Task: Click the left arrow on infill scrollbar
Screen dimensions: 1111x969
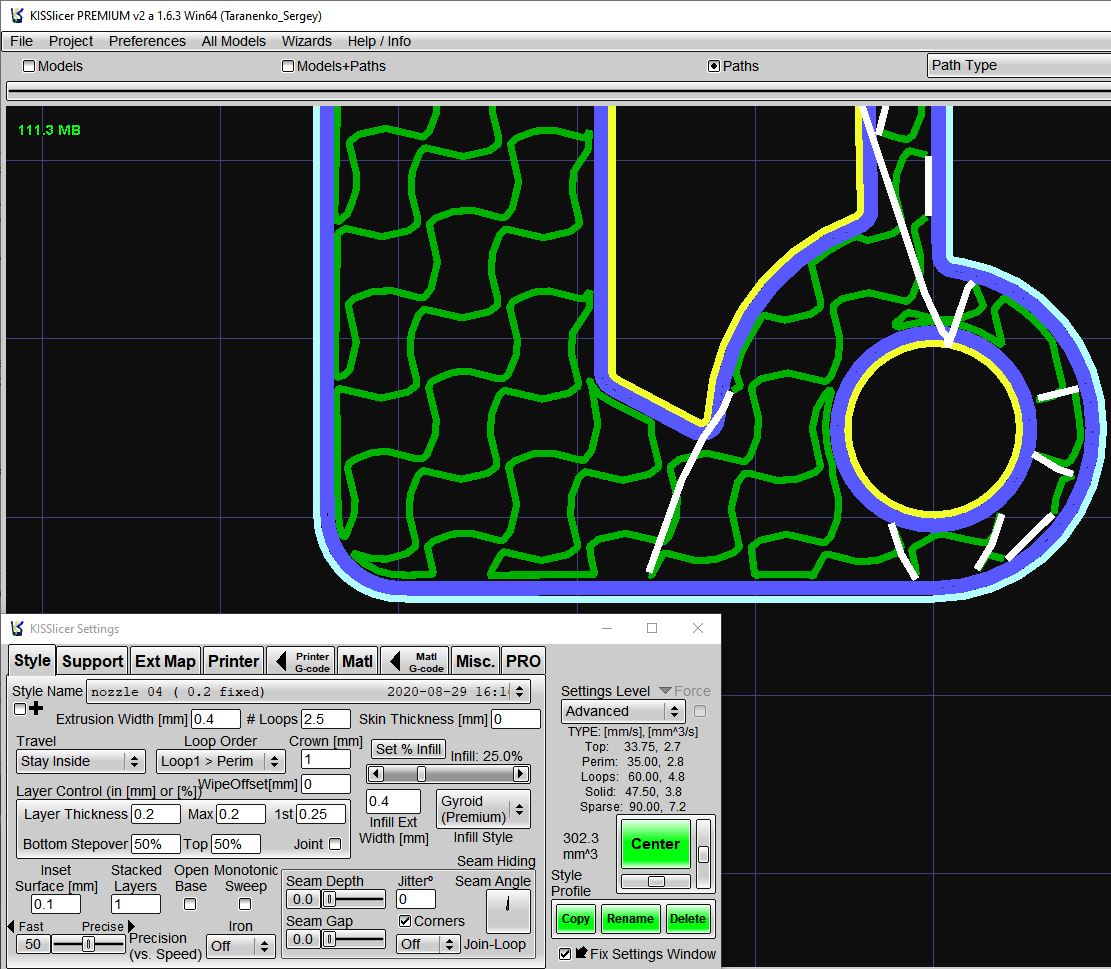Action: (375, 774)
